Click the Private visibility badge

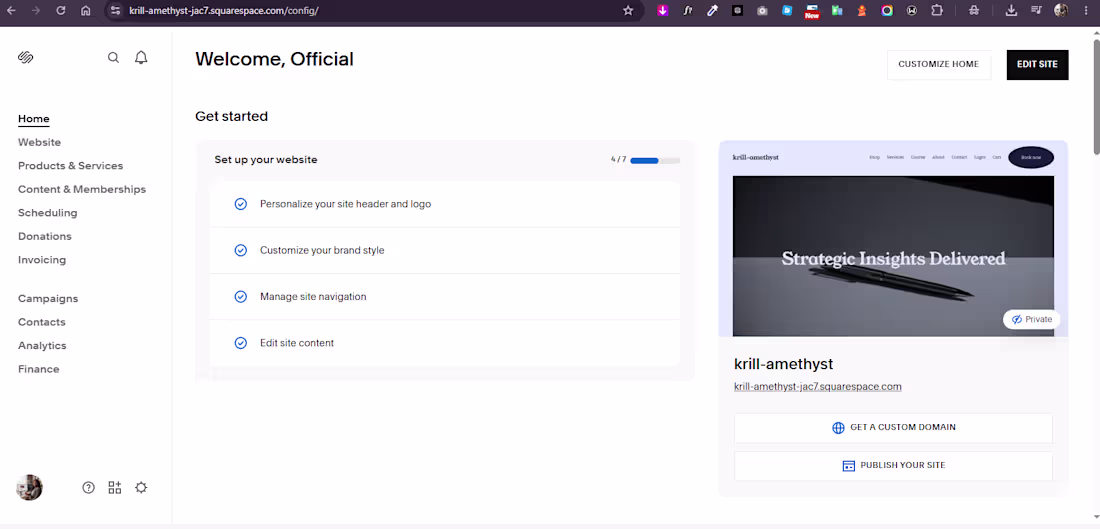[x=1031, y=319]
